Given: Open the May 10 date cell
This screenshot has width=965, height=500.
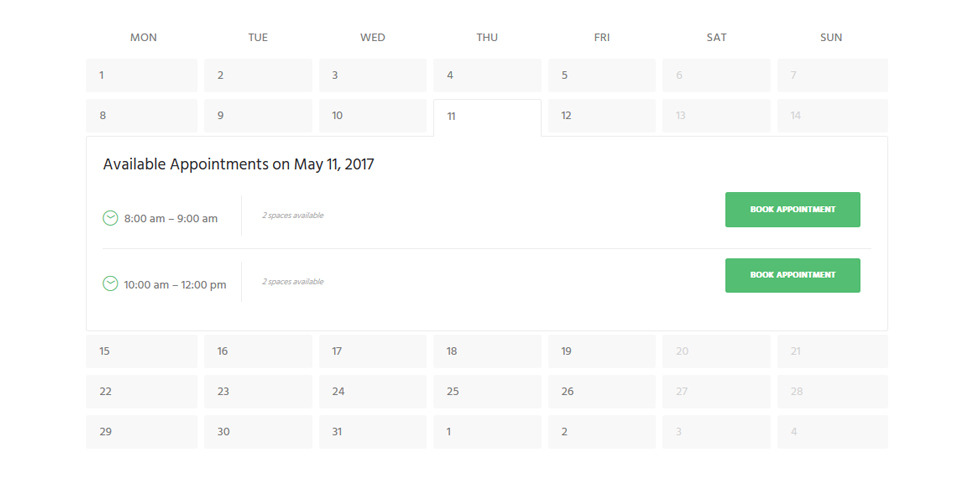Looking at the screenshot, I should 373,116.
